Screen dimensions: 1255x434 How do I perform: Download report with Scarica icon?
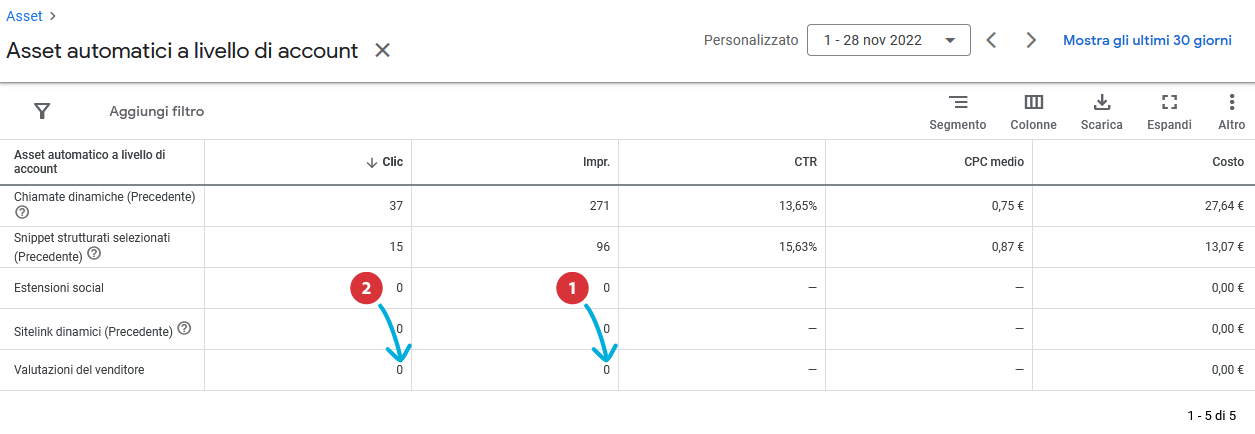coord(1102,111)
